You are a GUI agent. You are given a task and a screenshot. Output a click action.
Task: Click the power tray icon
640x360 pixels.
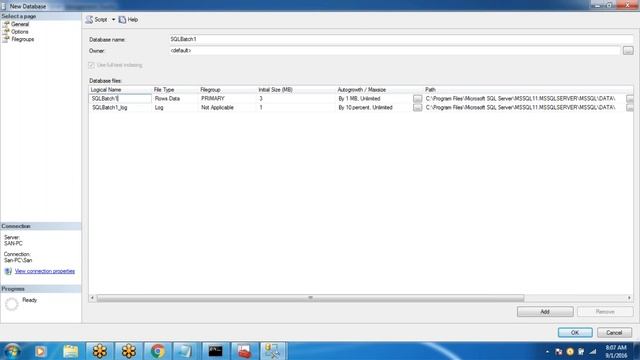pyautogui.click(x=581, y=351)
